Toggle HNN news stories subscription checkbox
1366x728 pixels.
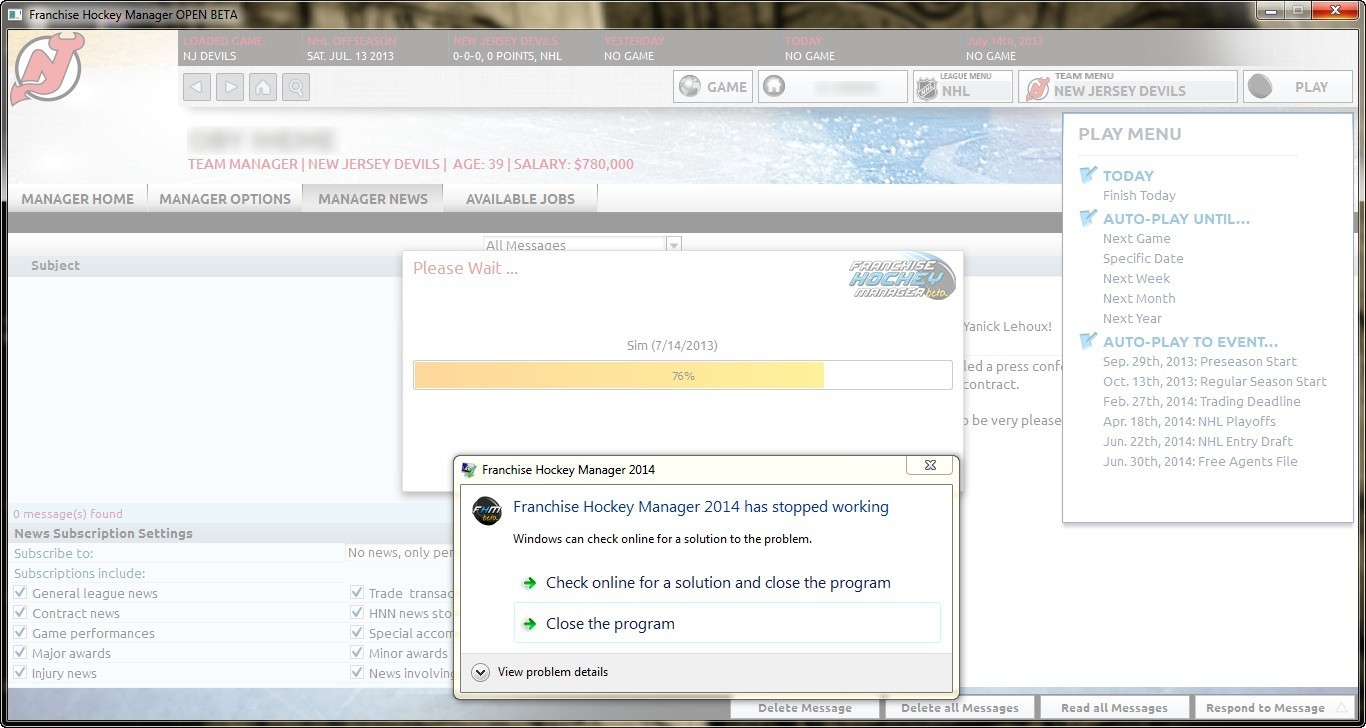[x=357, y=613]
